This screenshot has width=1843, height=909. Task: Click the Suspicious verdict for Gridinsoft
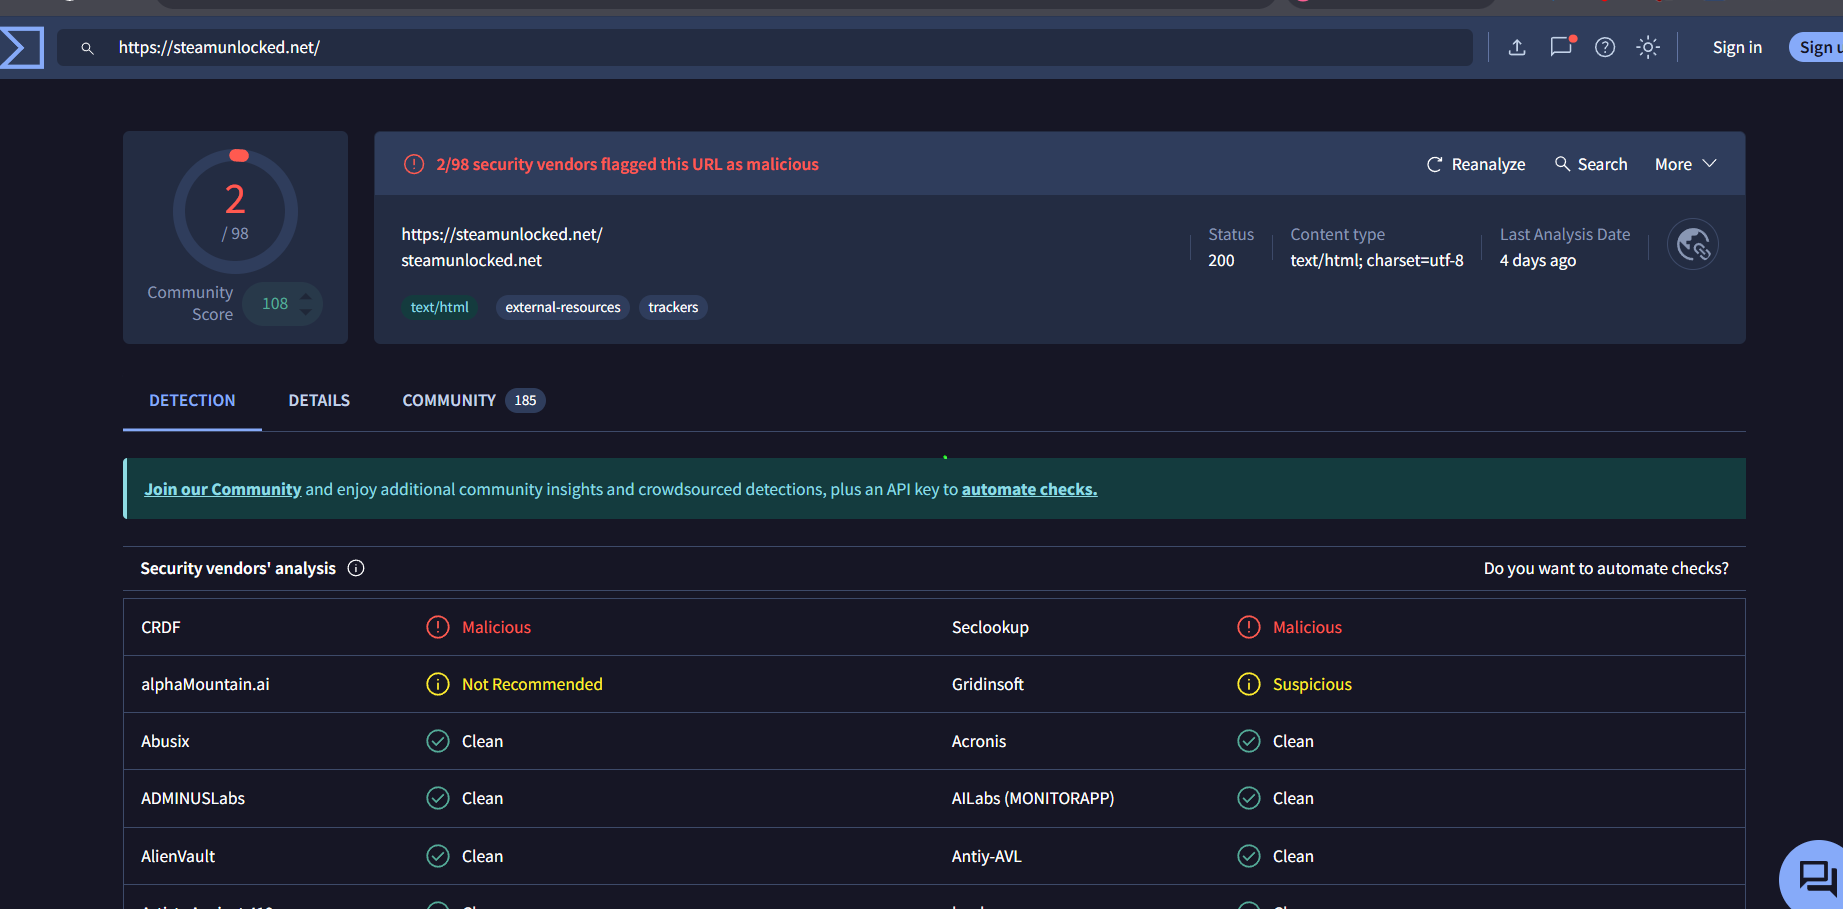[x=1312, y=684]
